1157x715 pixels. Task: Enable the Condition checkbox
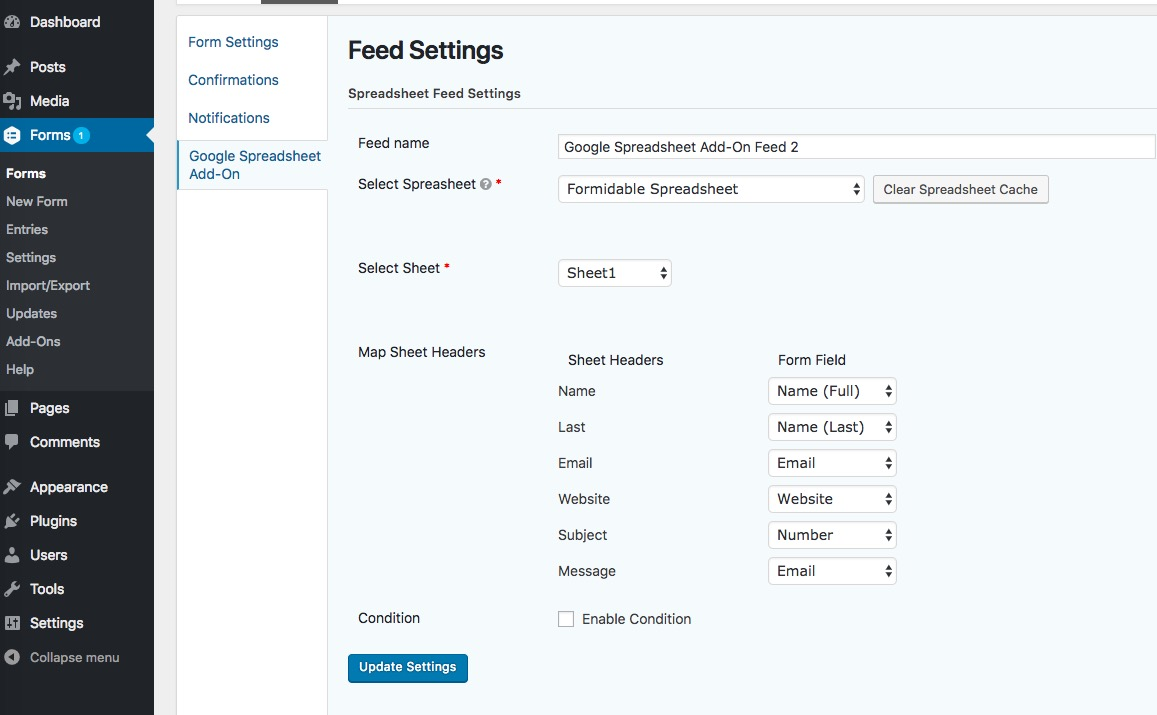(x=566, y=619)
